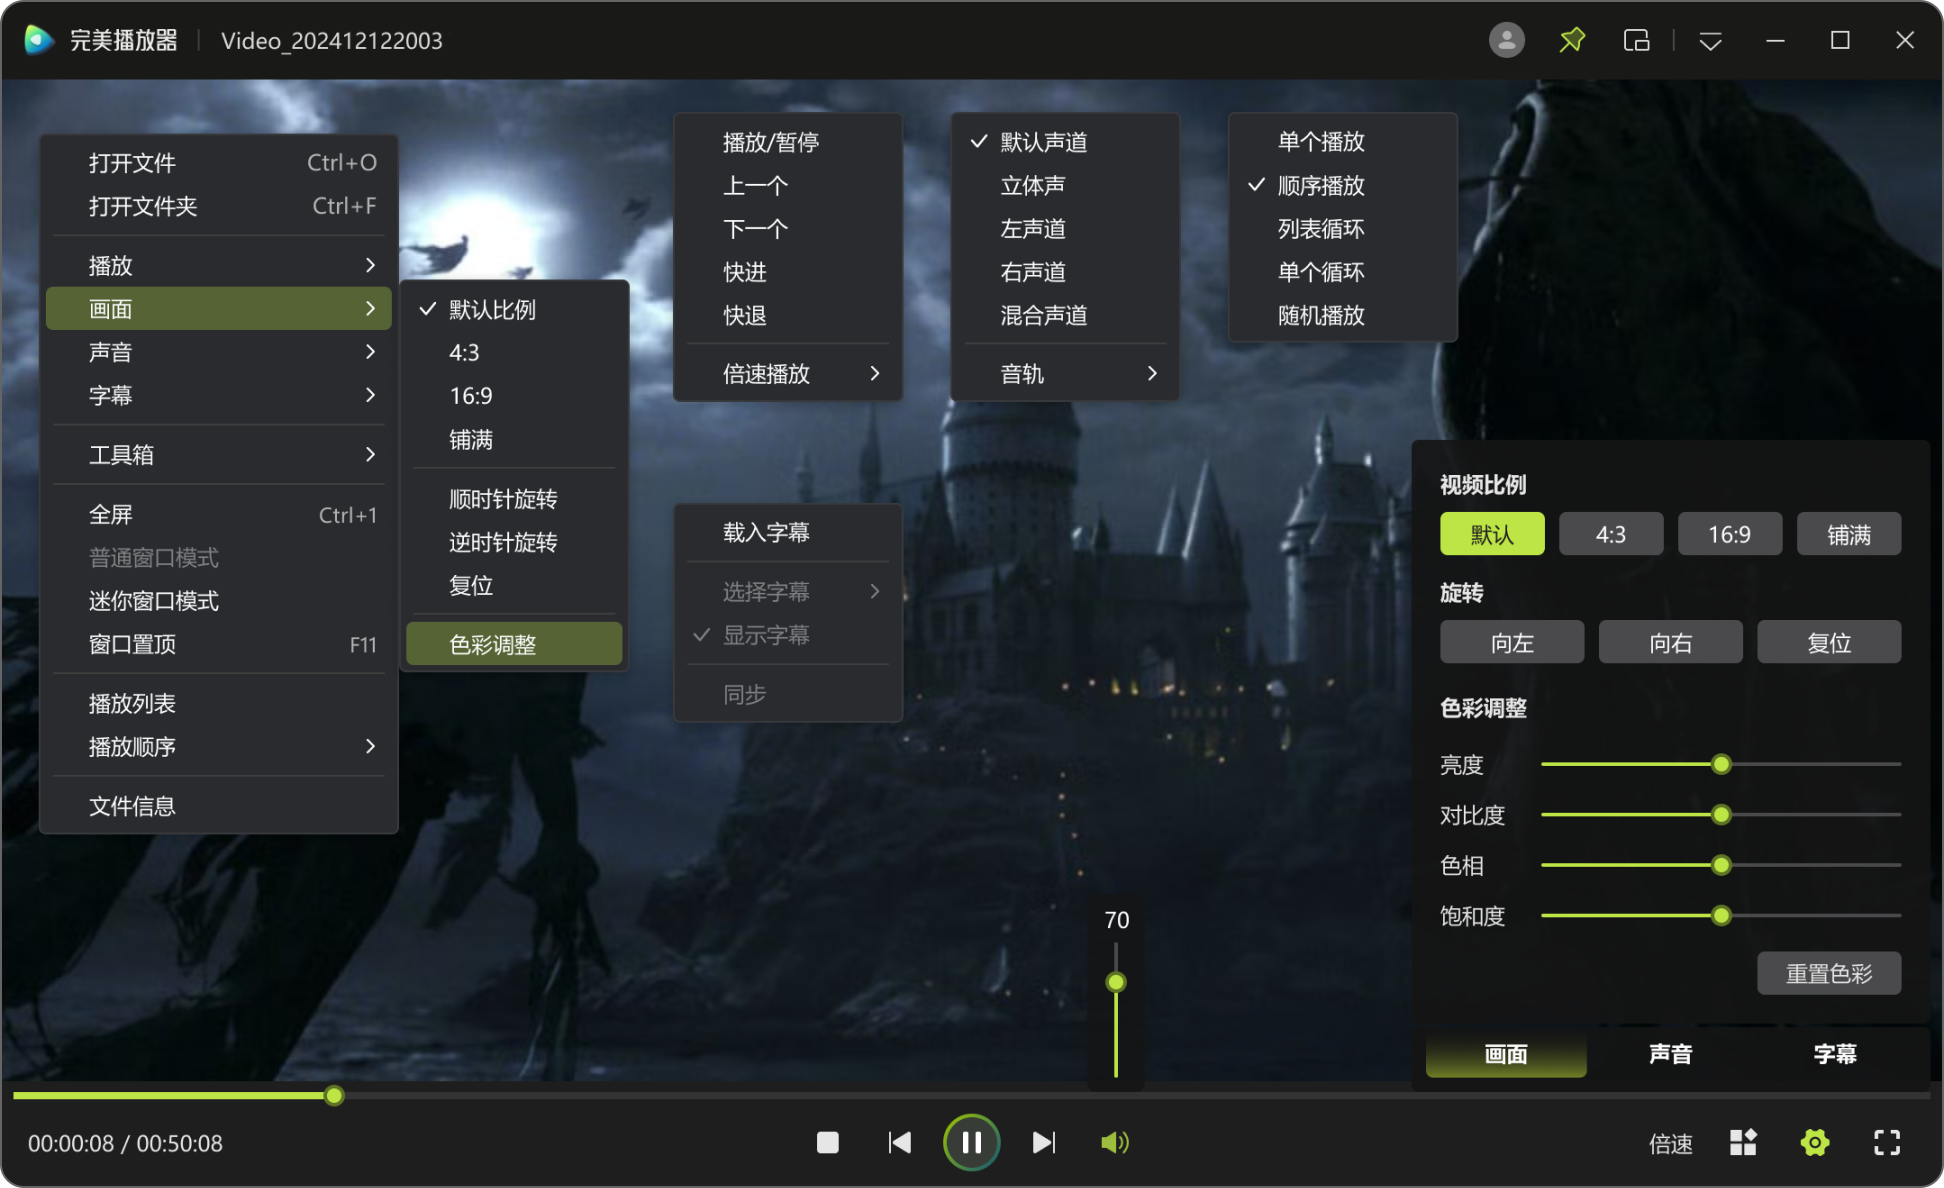Switch to mini window mode icon

click(x=1636, y=40)
